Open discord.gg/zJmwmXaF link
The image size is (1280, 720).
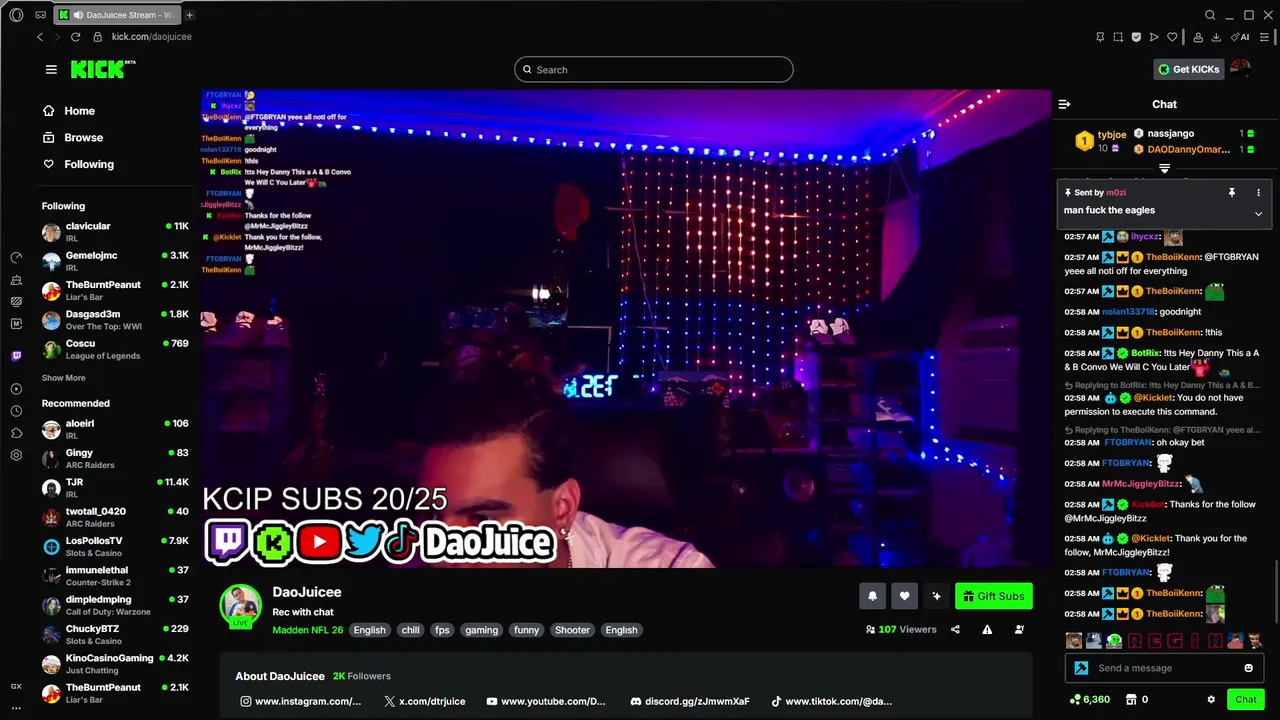[690, 701]
